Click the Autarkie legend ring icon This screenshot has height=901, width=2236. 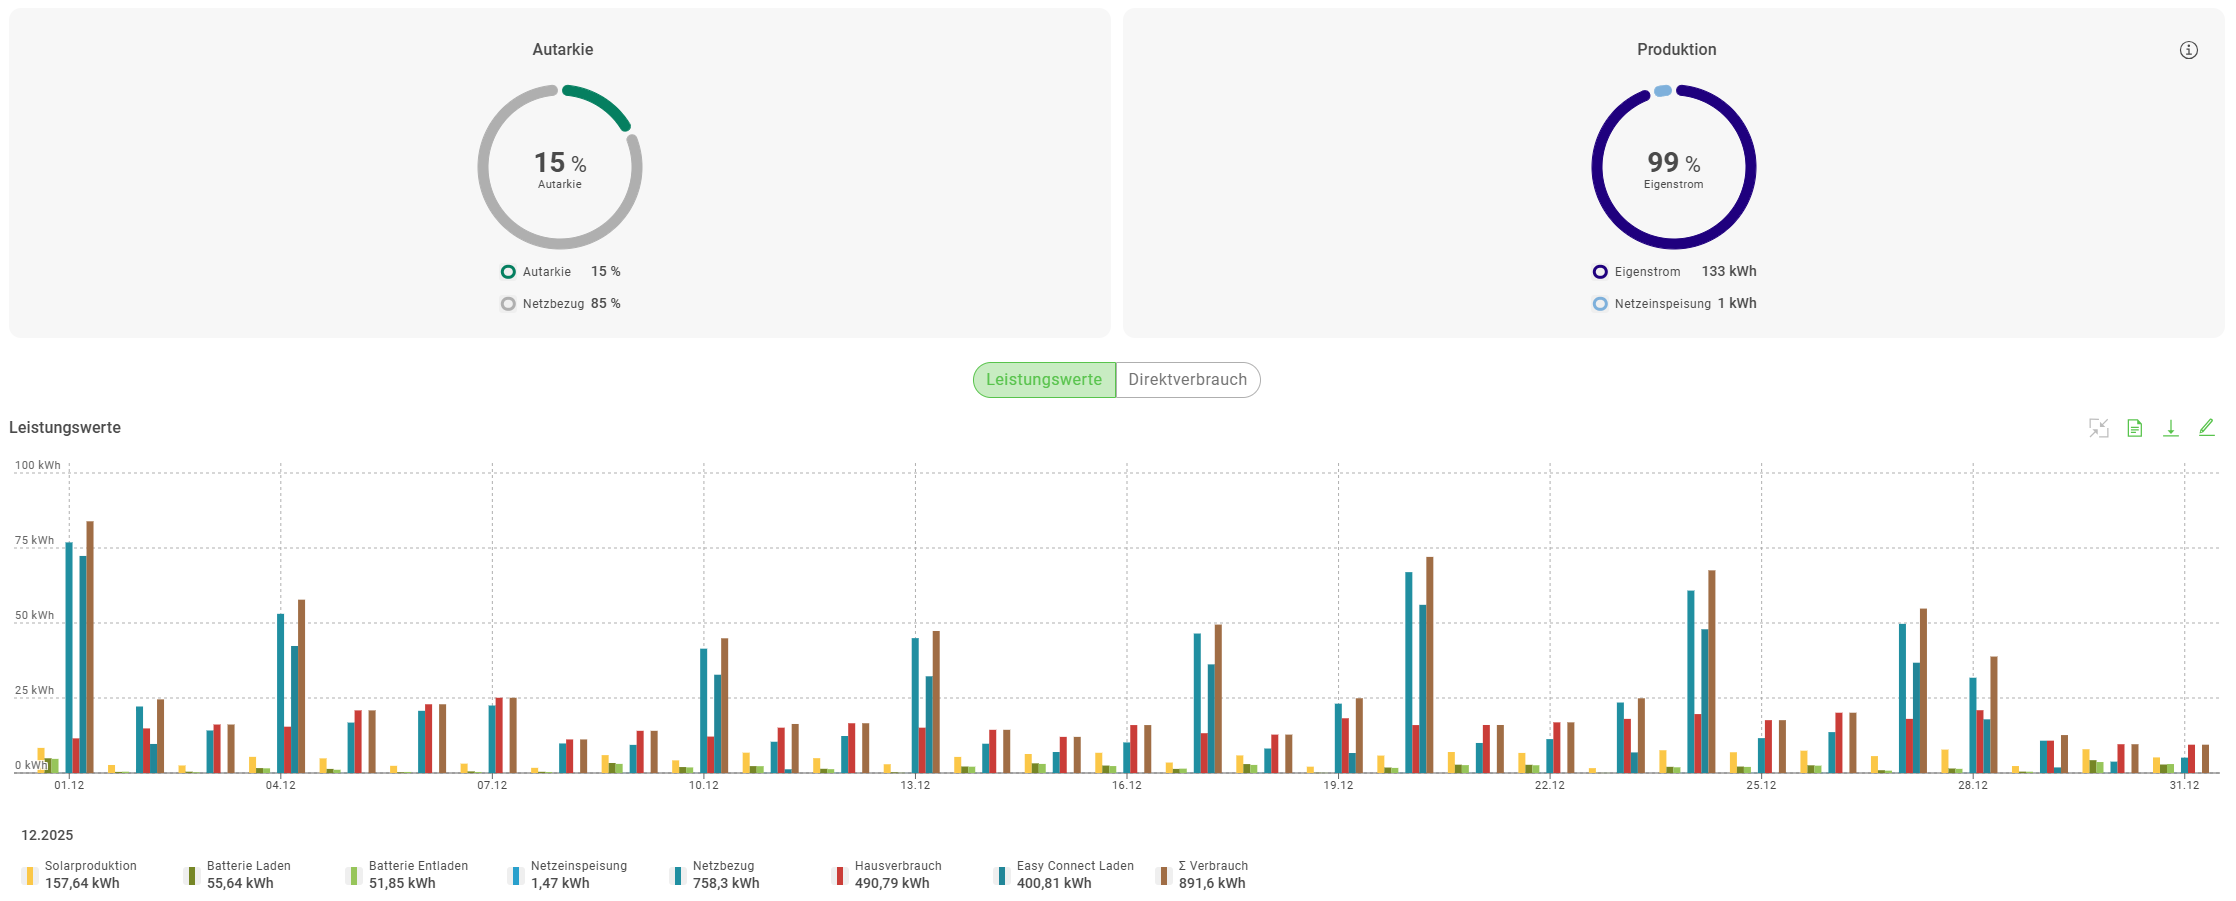pyautogui.click(x=508, y=272)
